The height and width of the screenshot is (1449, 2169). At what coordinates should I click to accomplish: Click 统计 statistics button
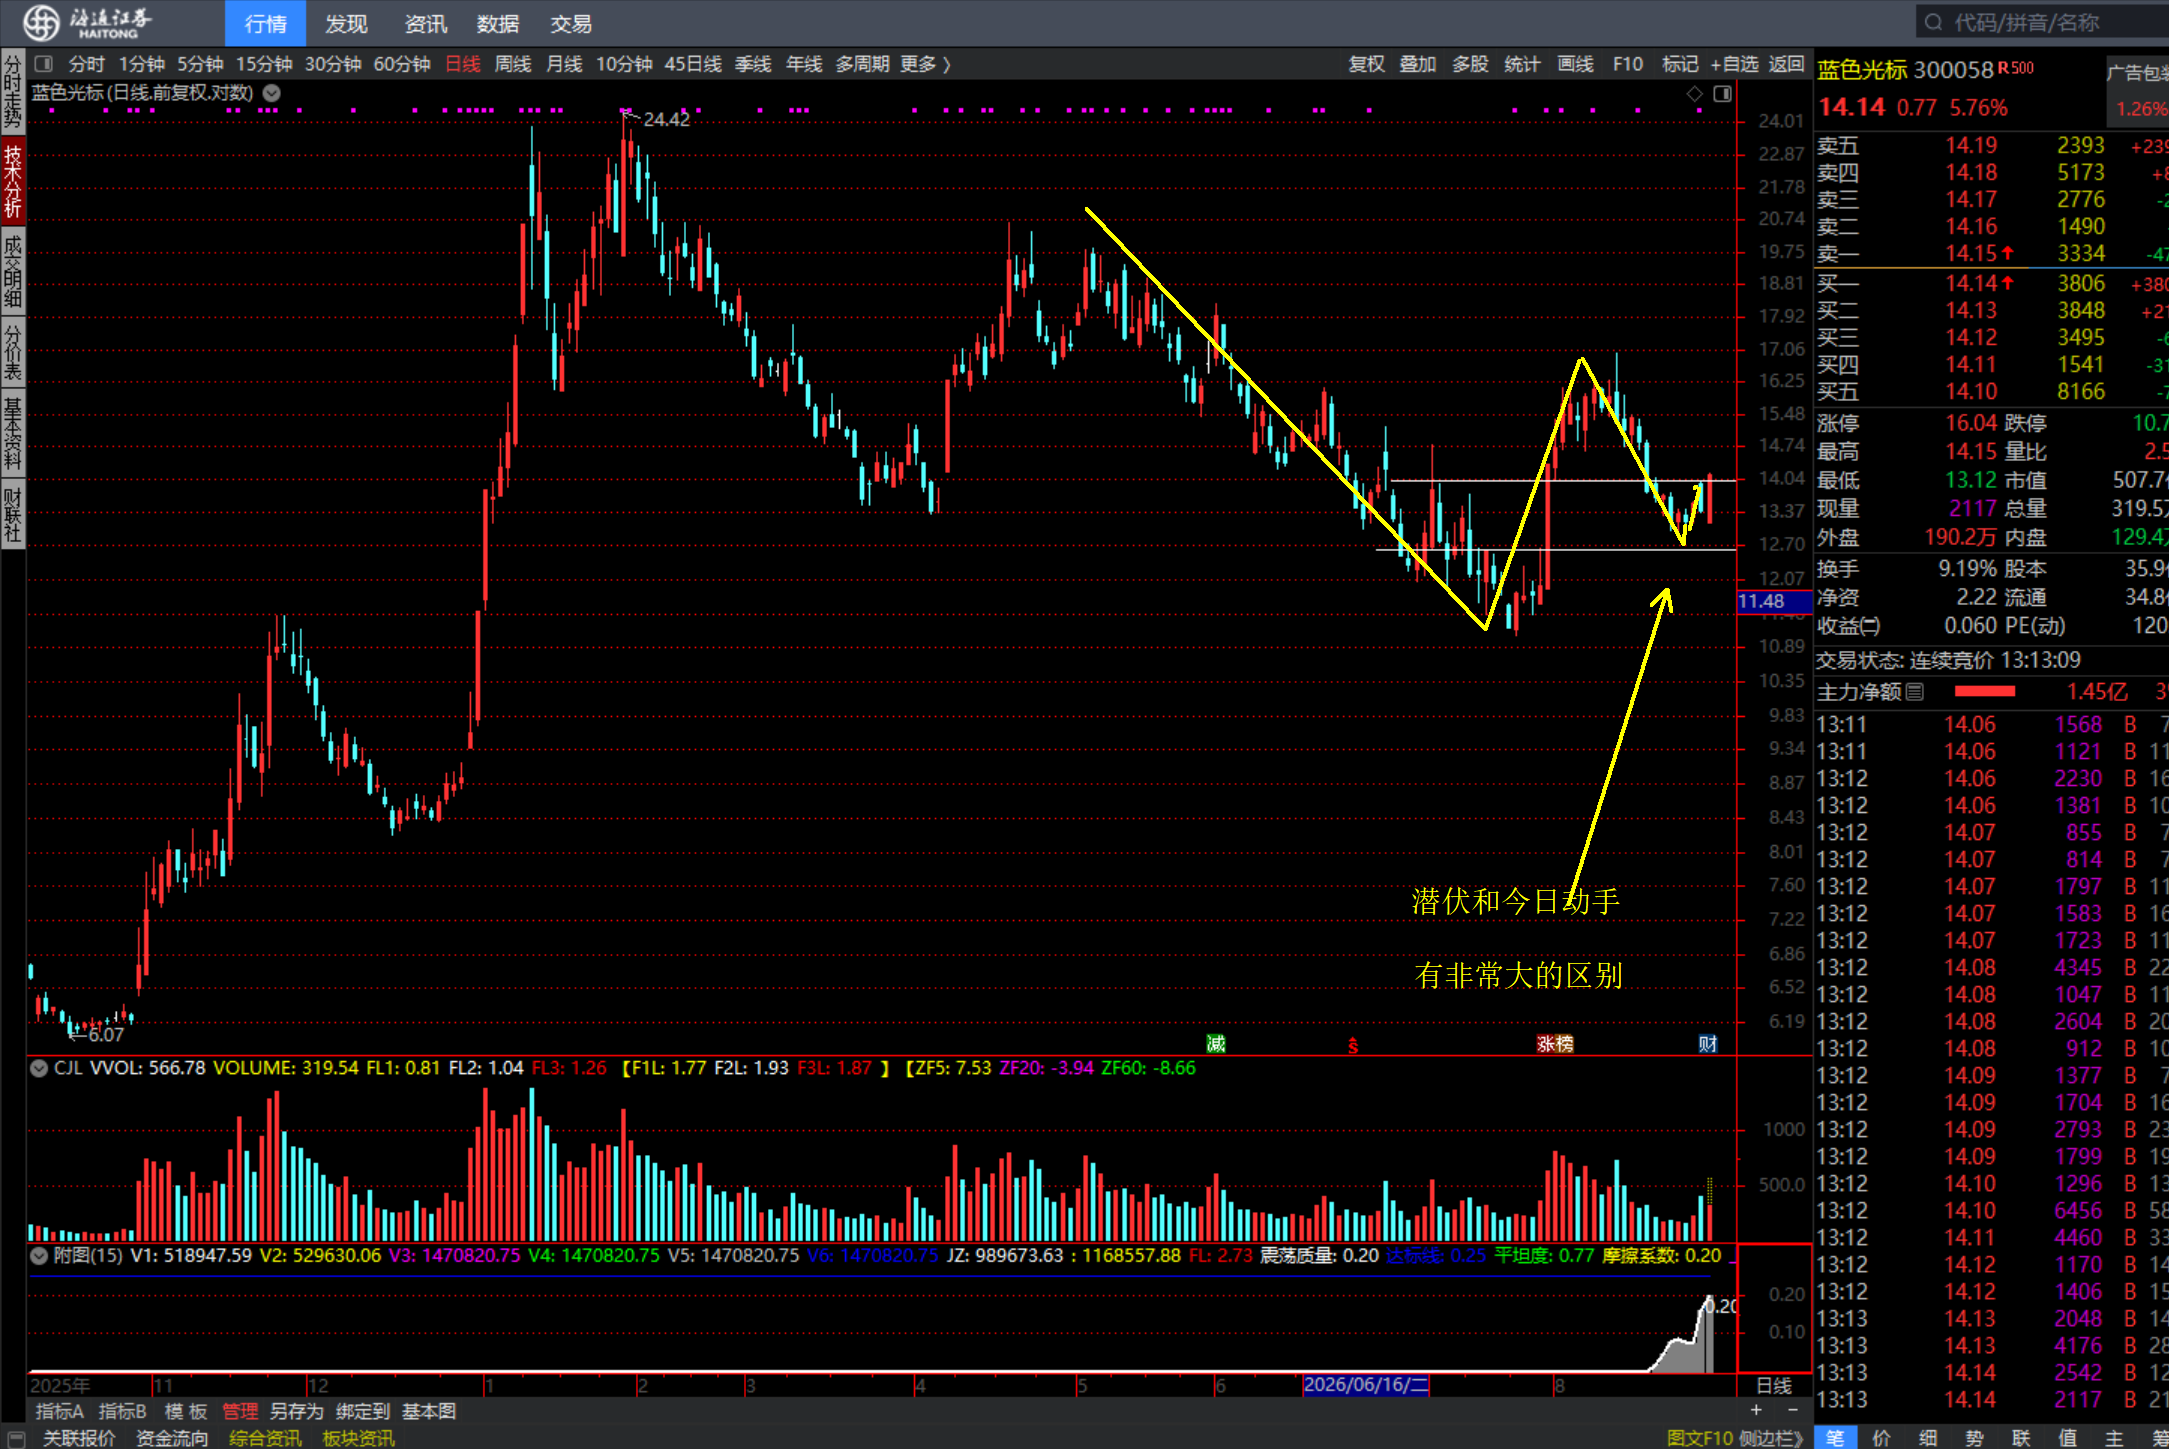[x=1522, y=64]
